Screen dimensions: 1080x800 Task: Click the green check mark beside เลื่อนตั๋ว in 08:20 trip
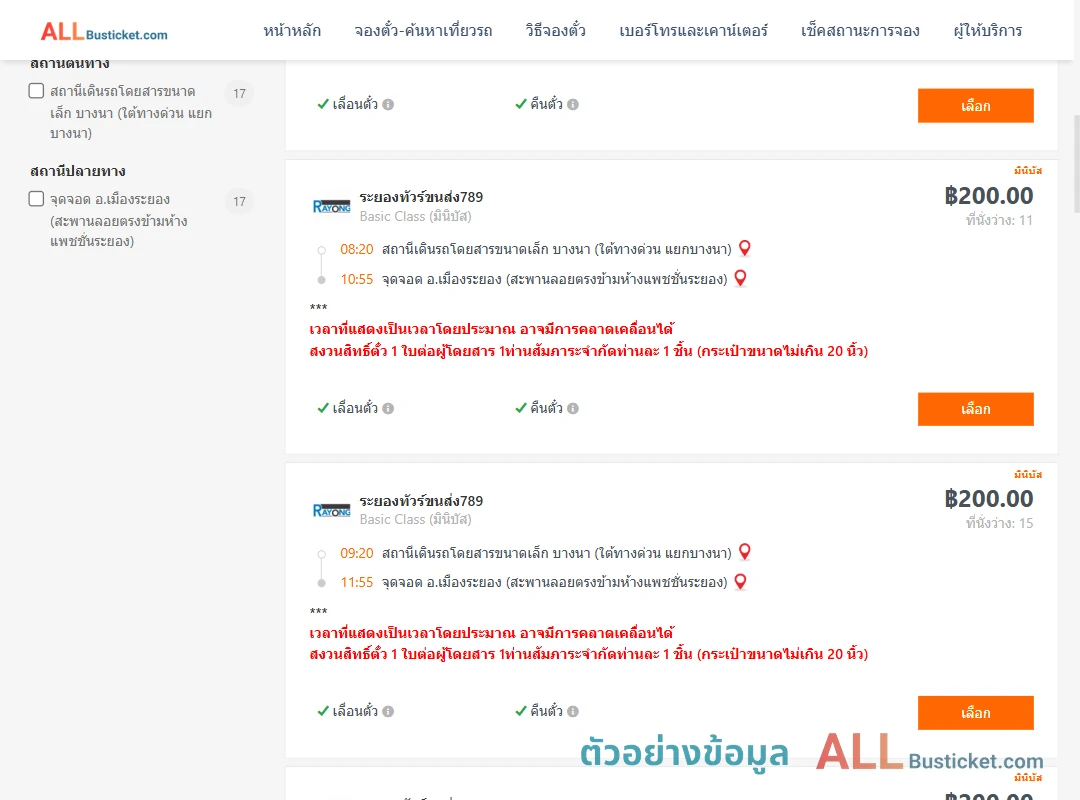coord(323,408)
